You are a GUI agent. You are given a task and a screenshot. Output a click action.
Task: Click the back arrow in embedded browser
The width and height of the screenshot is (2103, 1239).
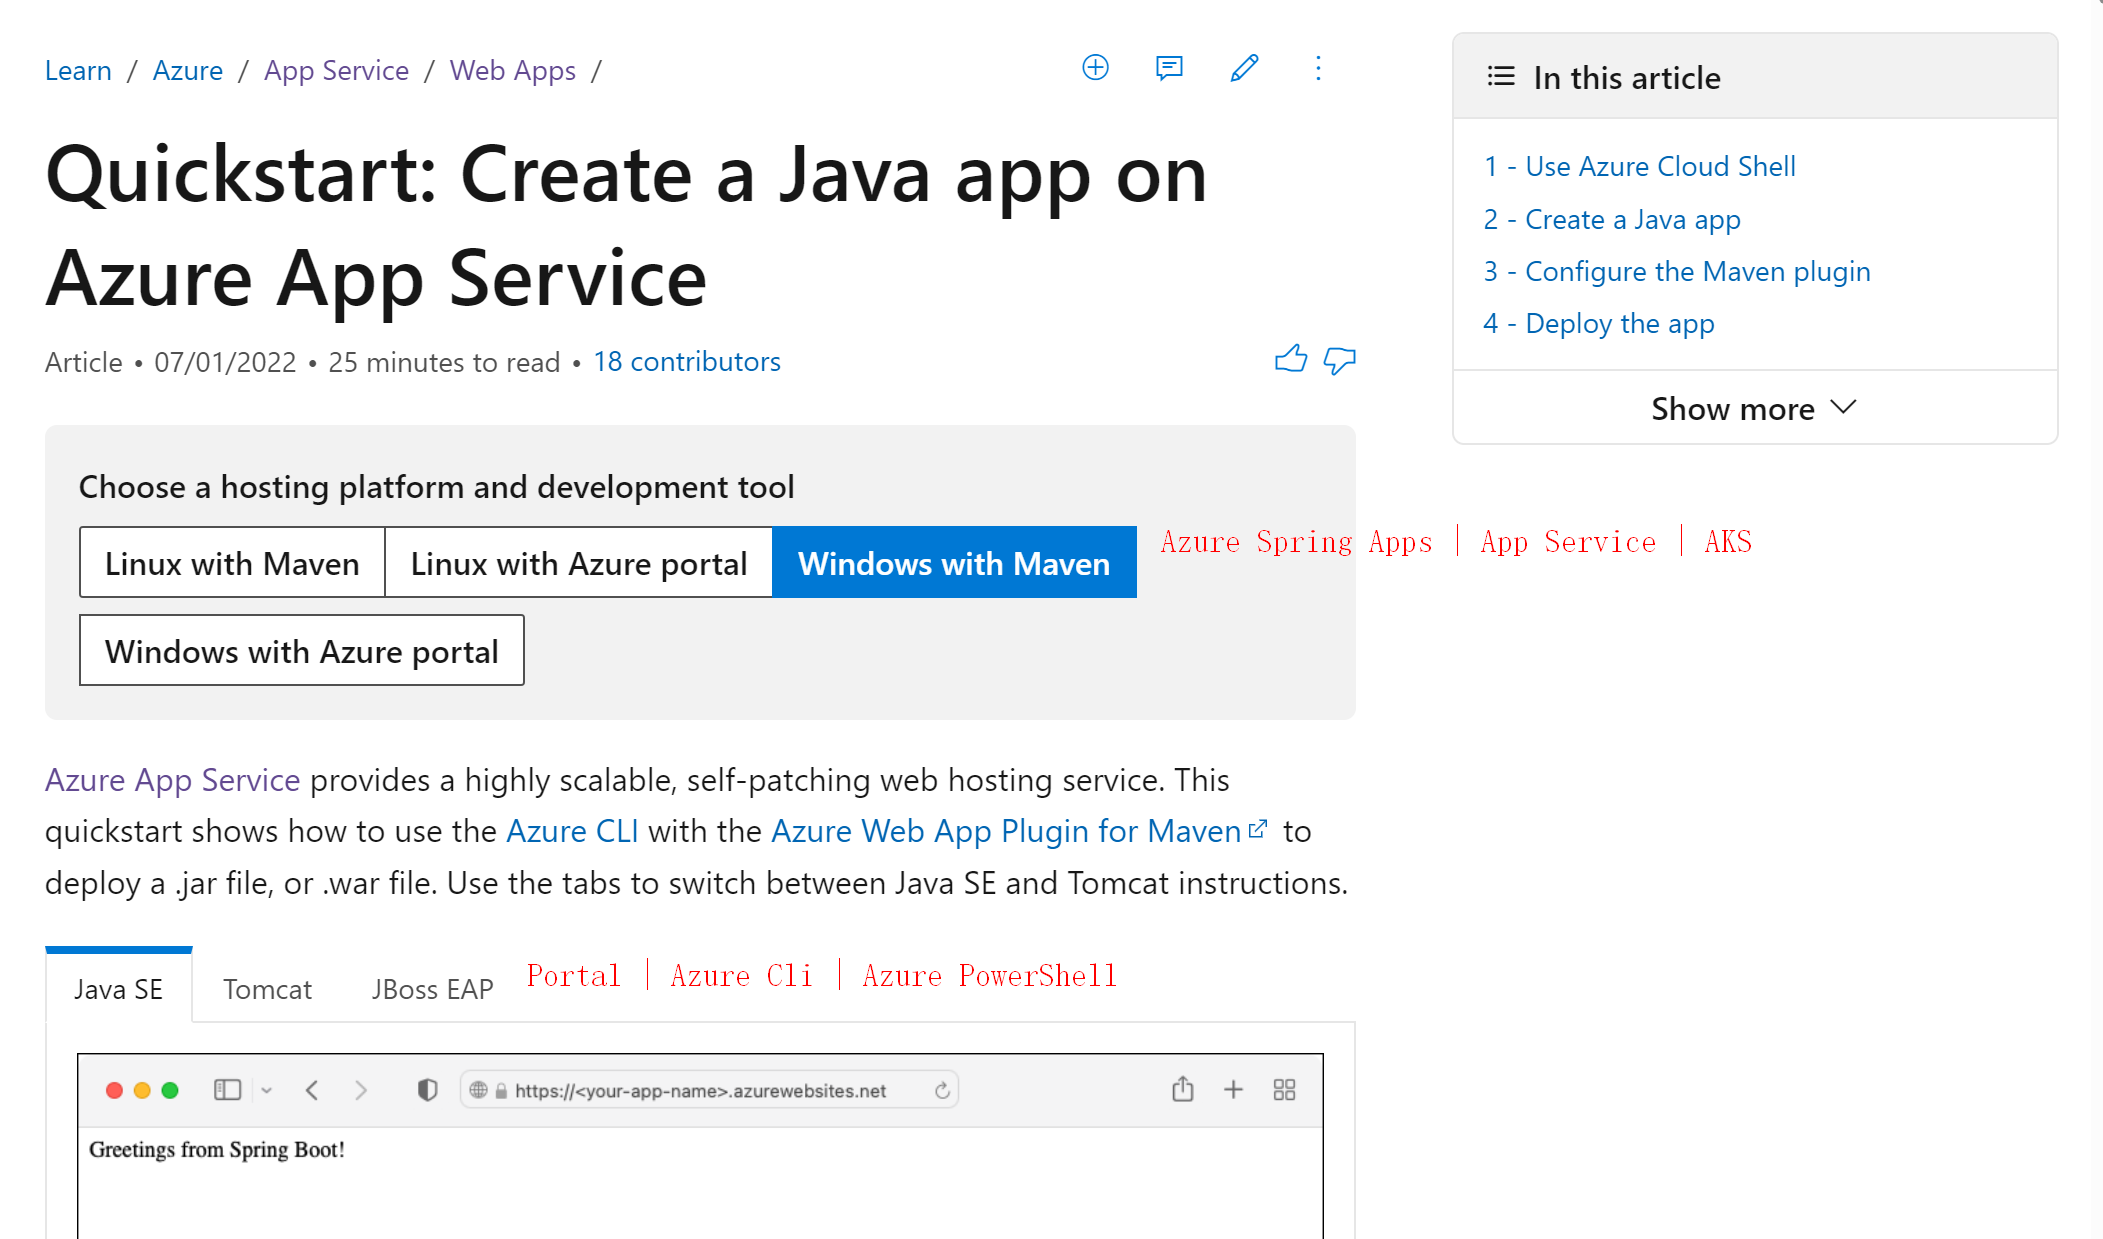point(312,1090)
